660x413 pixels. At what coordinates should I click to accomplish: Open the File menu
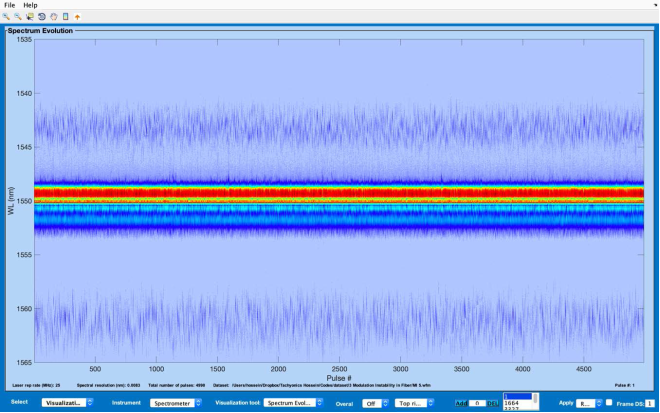pos(10,5)
